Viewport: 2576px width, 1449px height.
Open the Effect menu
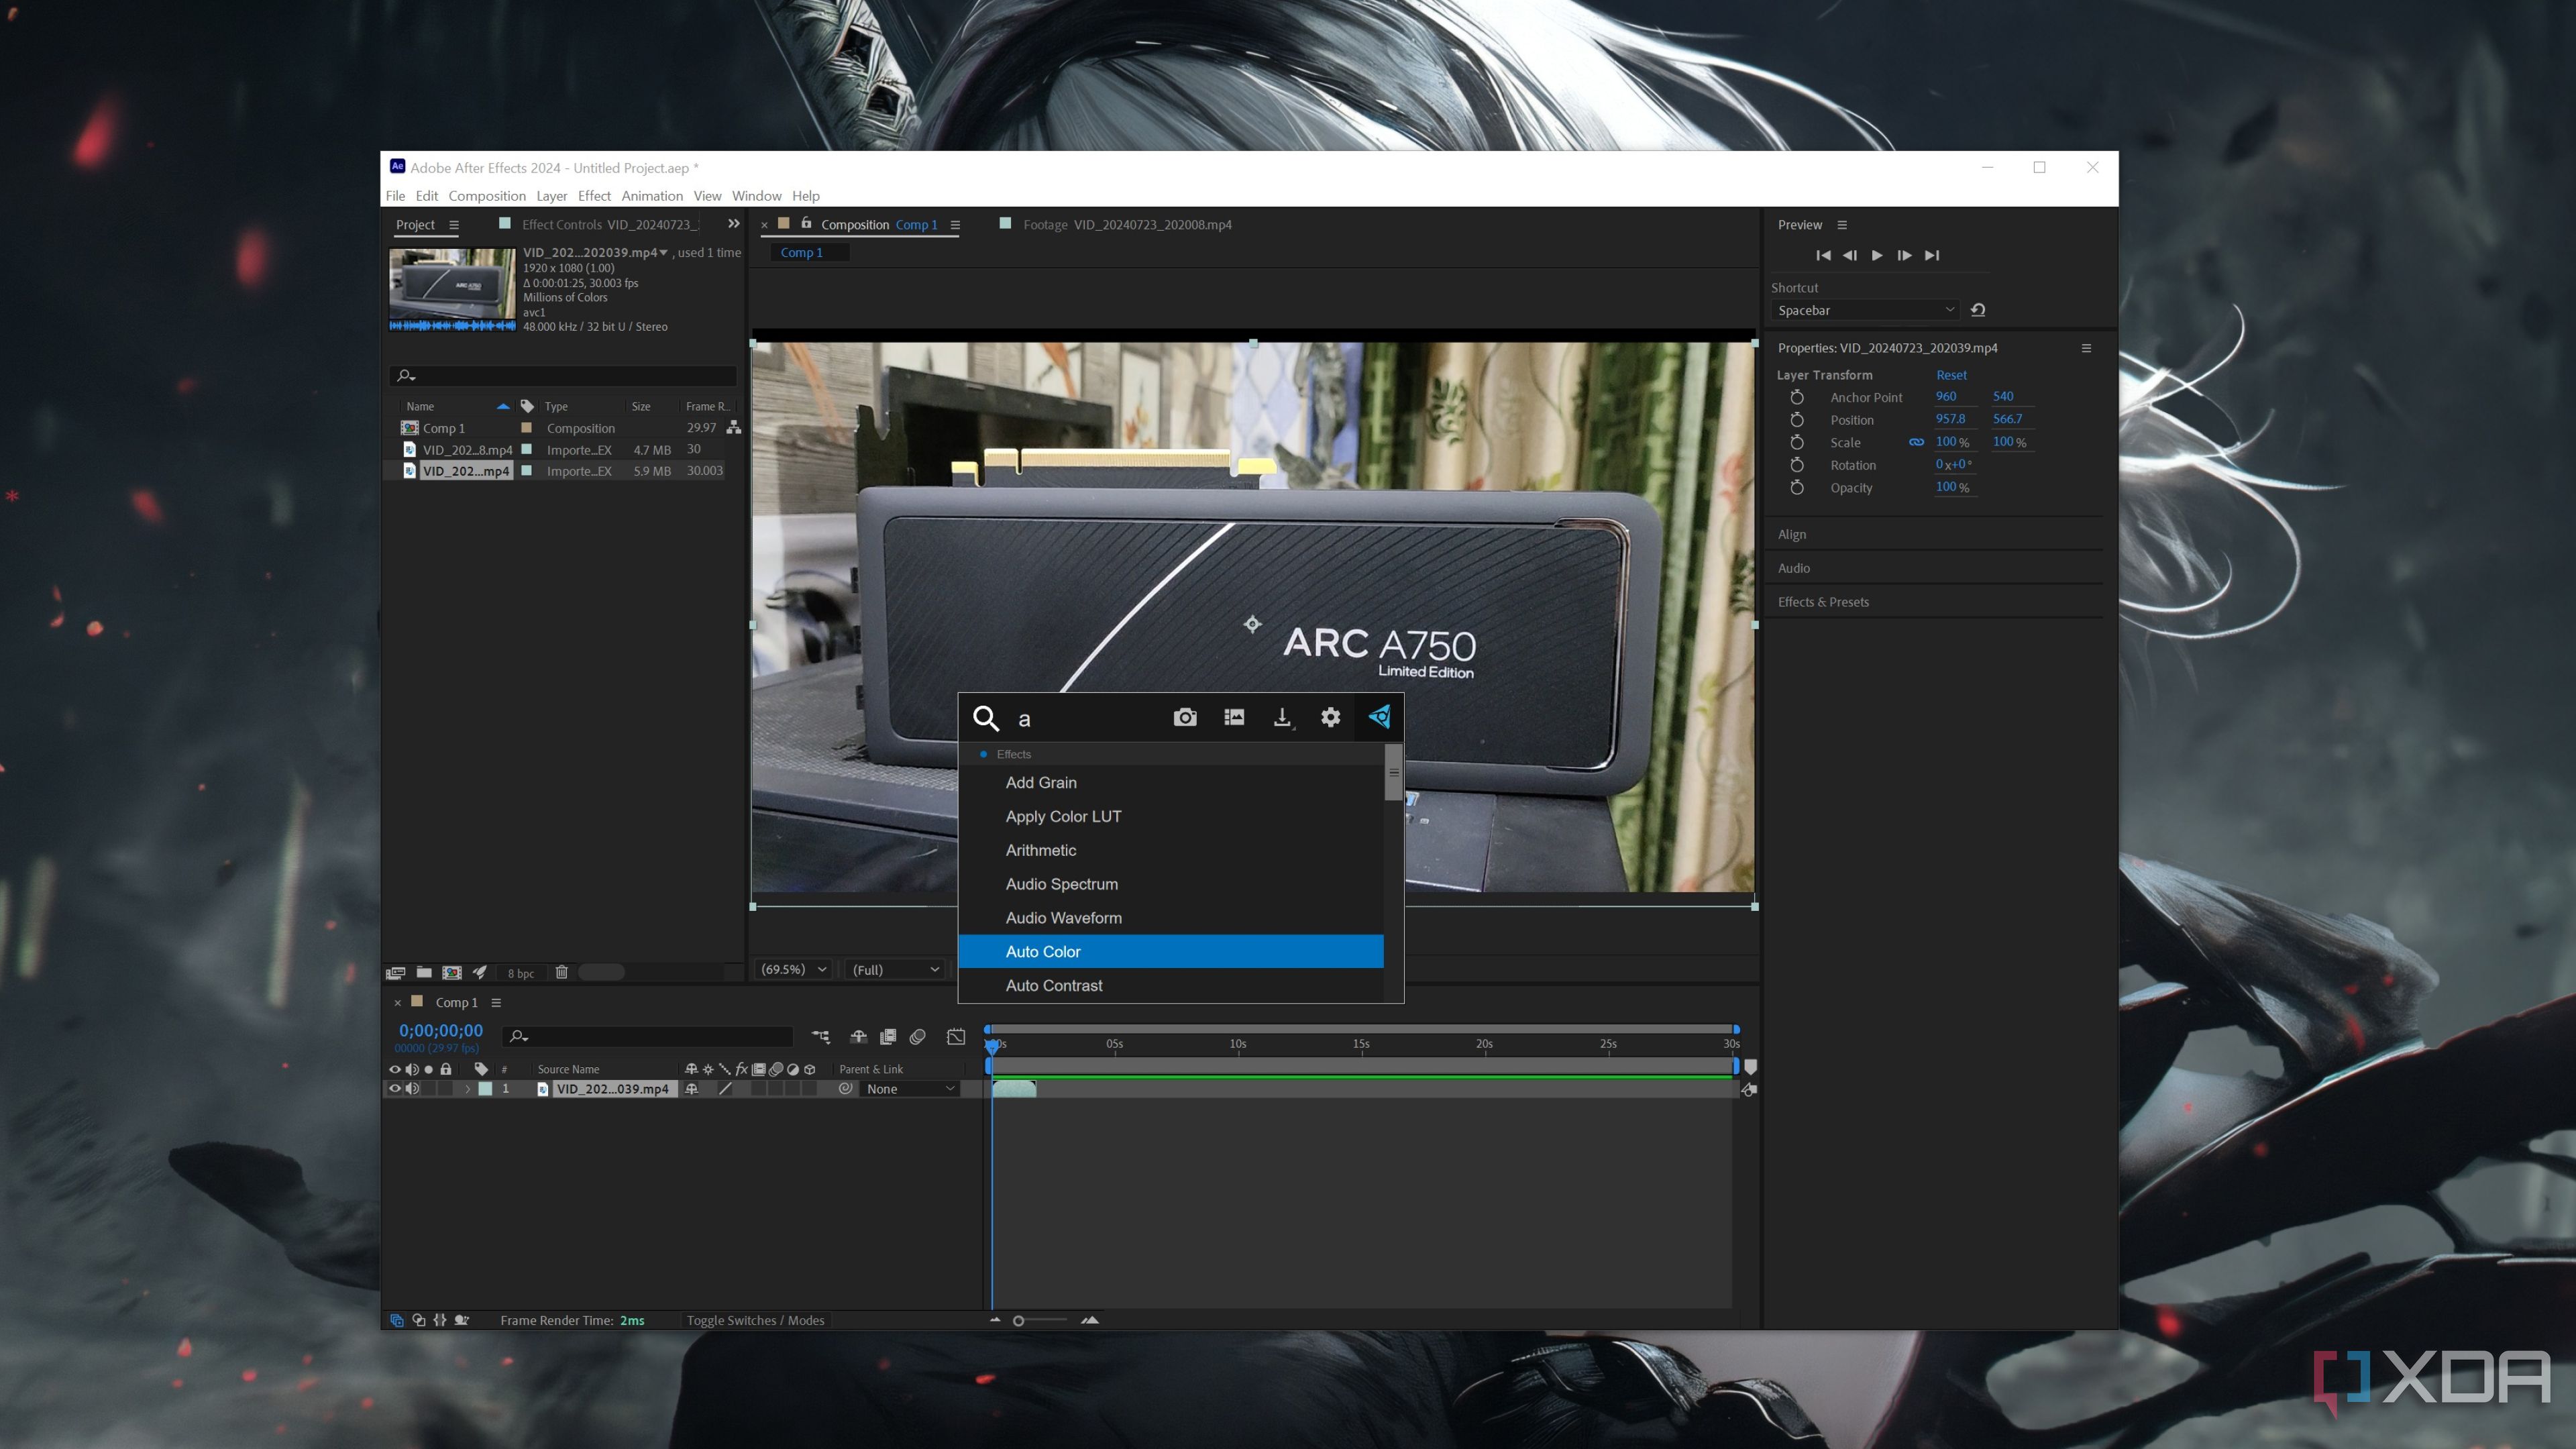[594, 196]
